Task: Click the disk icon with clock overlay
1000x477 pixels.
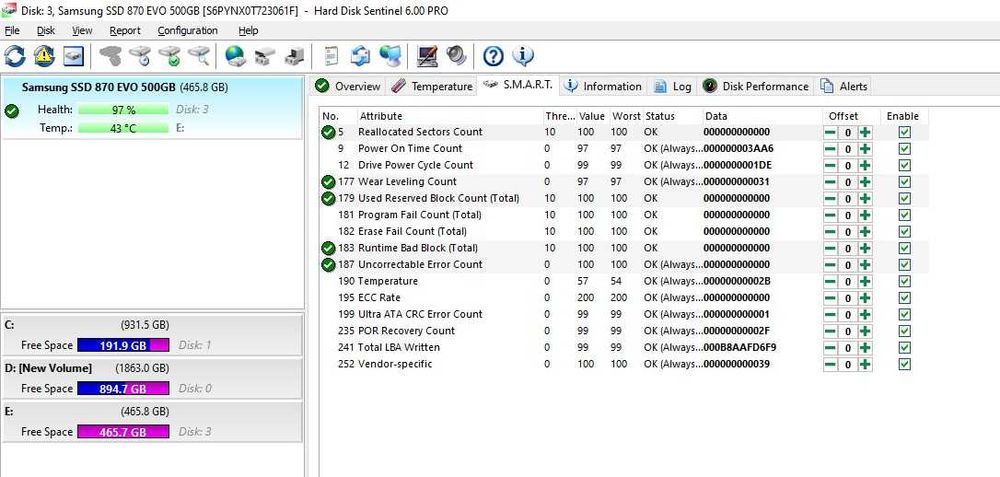Action: point(140,56)
